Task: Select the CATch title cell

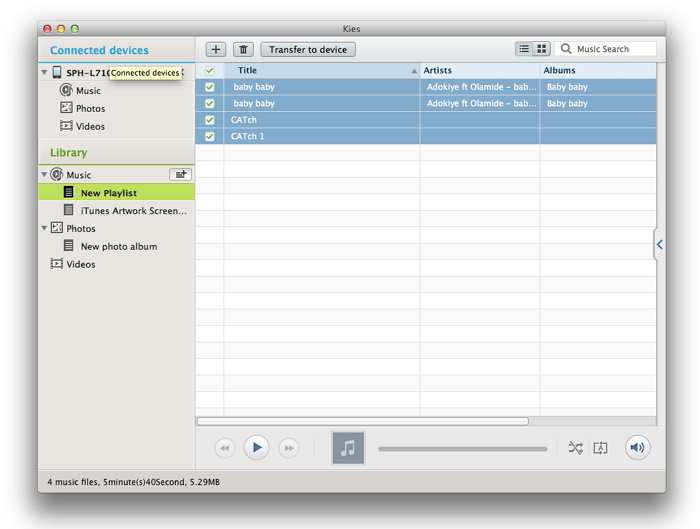Action: tap(321, 120)
